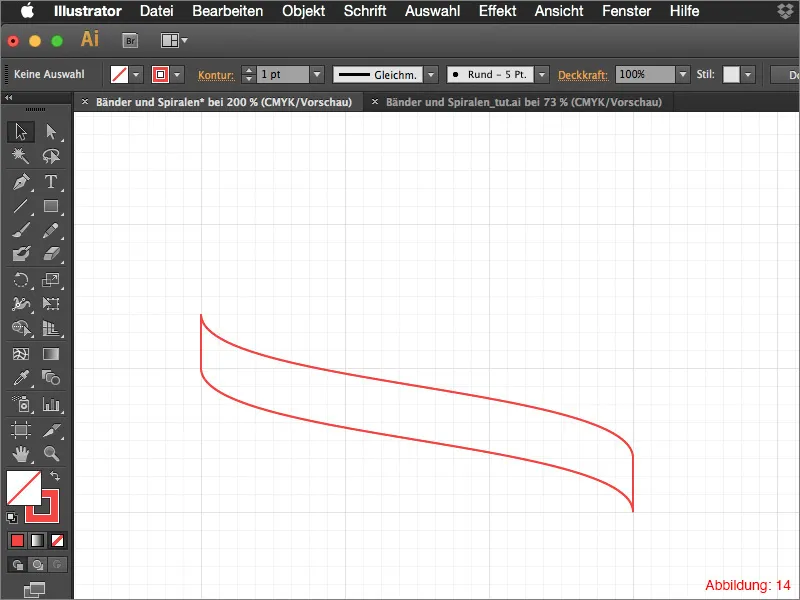Activate Draw Behind mode
The width and height of the screenshot is (800, 600).
coord(37,565)
